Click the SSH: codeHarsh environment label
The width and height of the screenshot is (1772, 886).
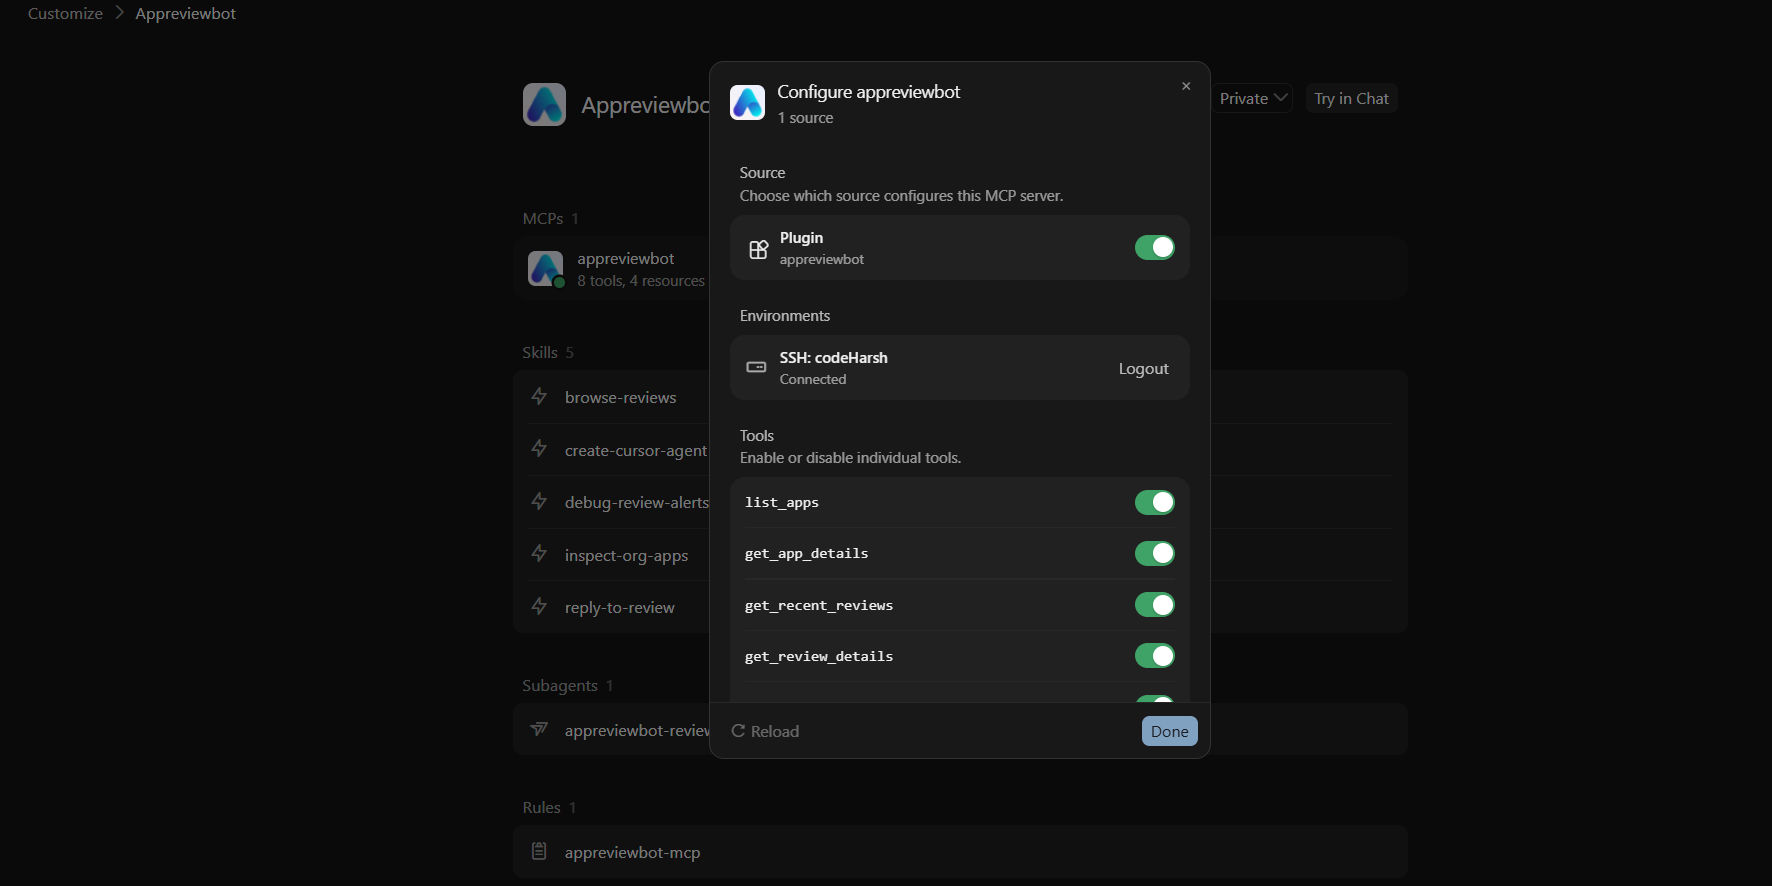[834, 357]
